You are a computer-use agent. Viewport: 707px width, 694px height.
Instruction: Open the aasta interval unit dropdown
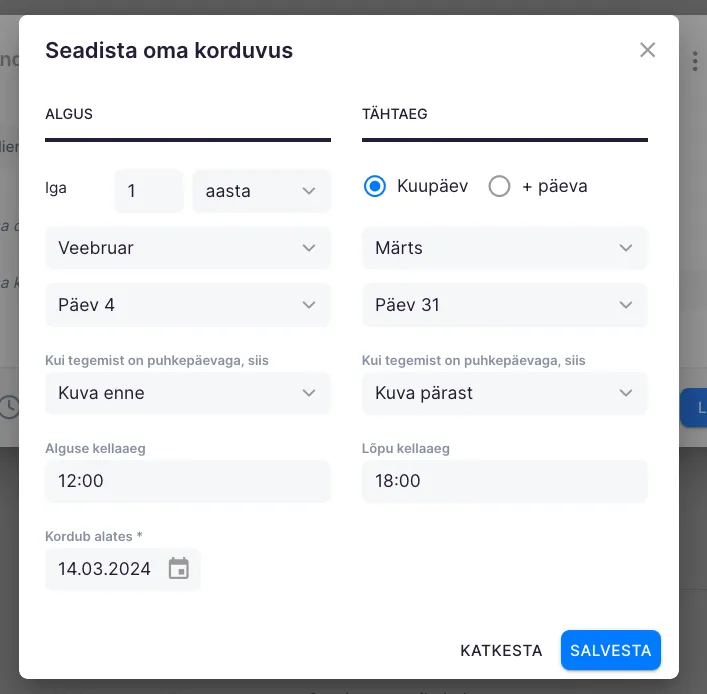pos(261,191)
